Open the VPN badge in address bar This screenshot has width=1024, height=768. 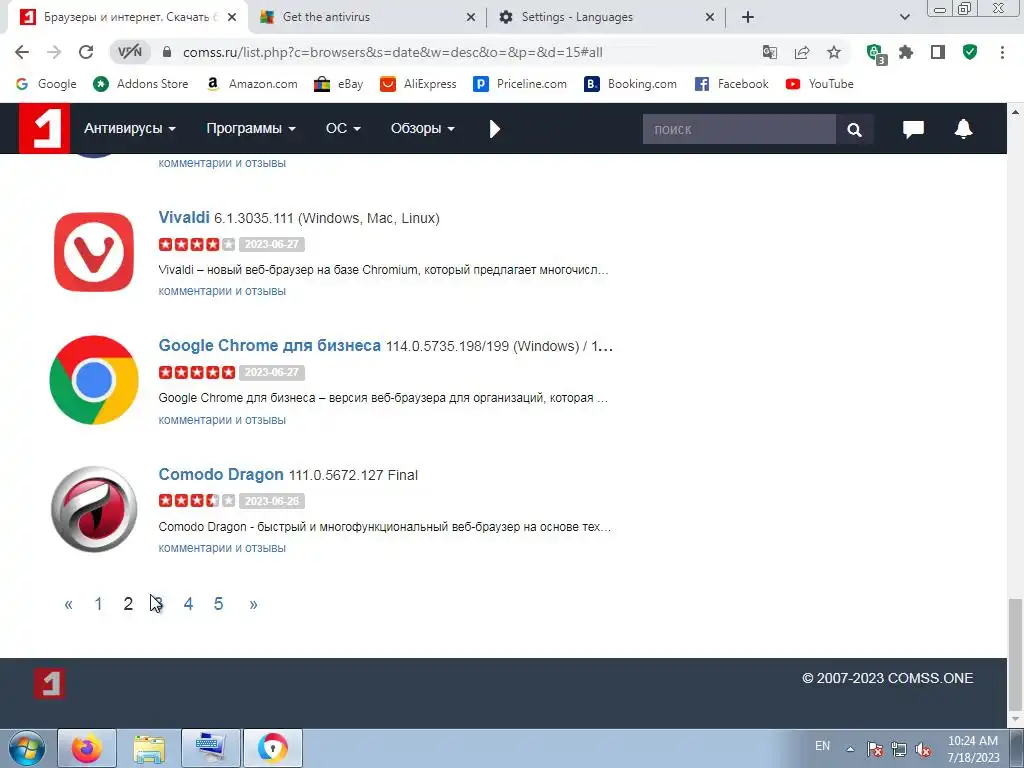130,52
